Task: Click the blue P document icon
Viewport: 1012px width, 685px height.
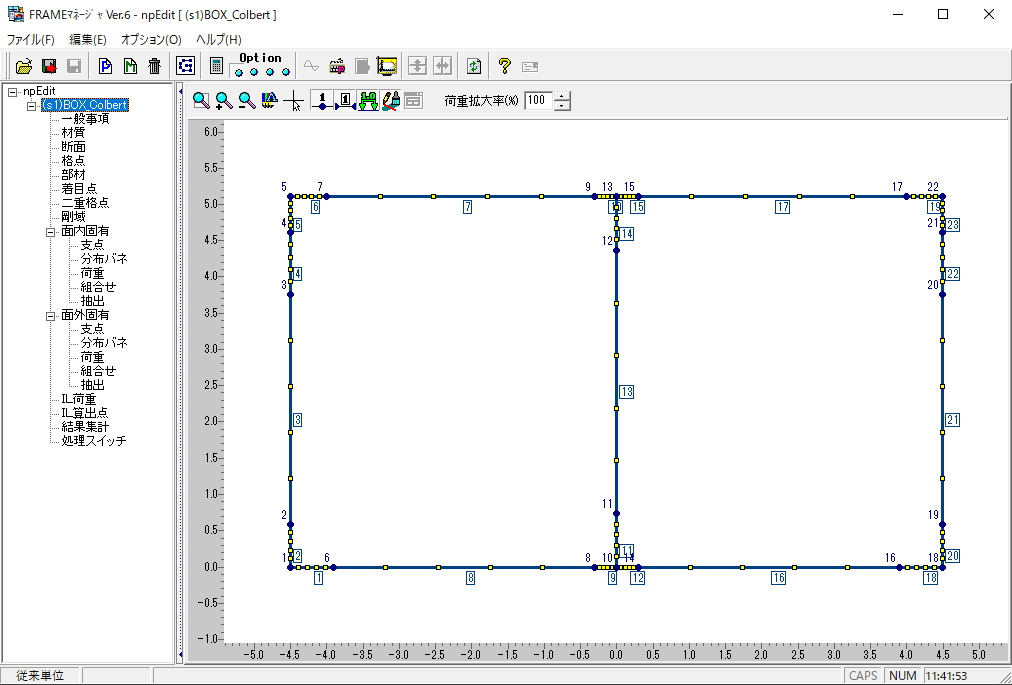Action: (105, 66)
